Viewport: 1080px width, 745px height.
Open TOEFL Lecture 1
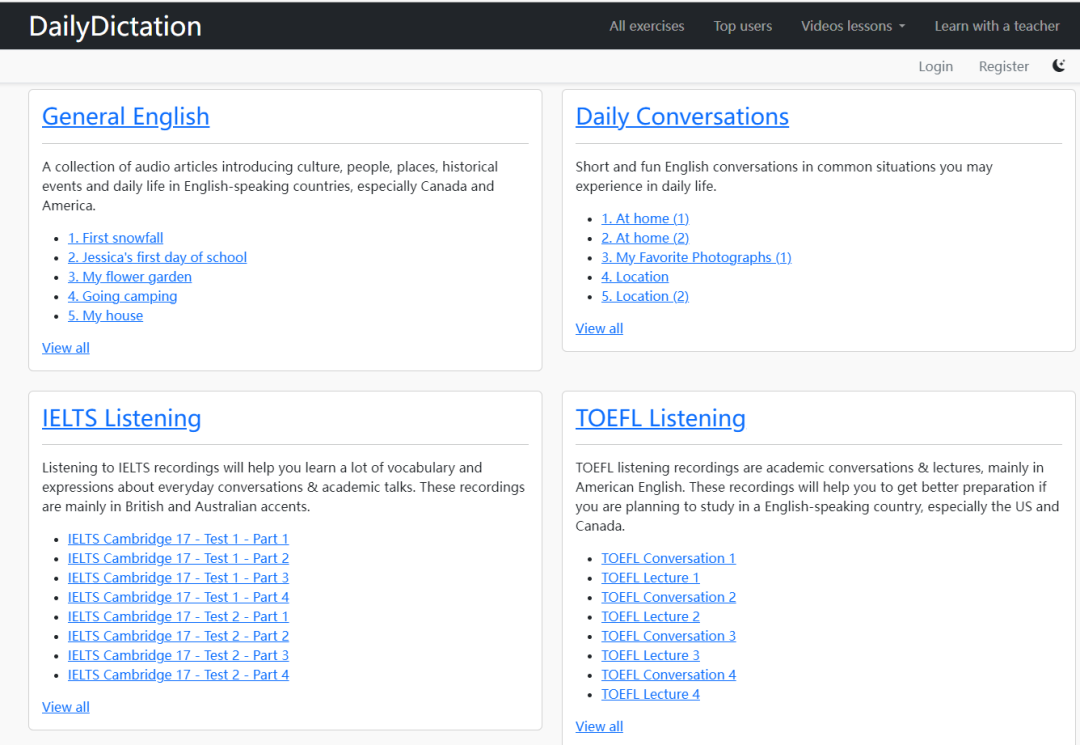tap(650, 578)
